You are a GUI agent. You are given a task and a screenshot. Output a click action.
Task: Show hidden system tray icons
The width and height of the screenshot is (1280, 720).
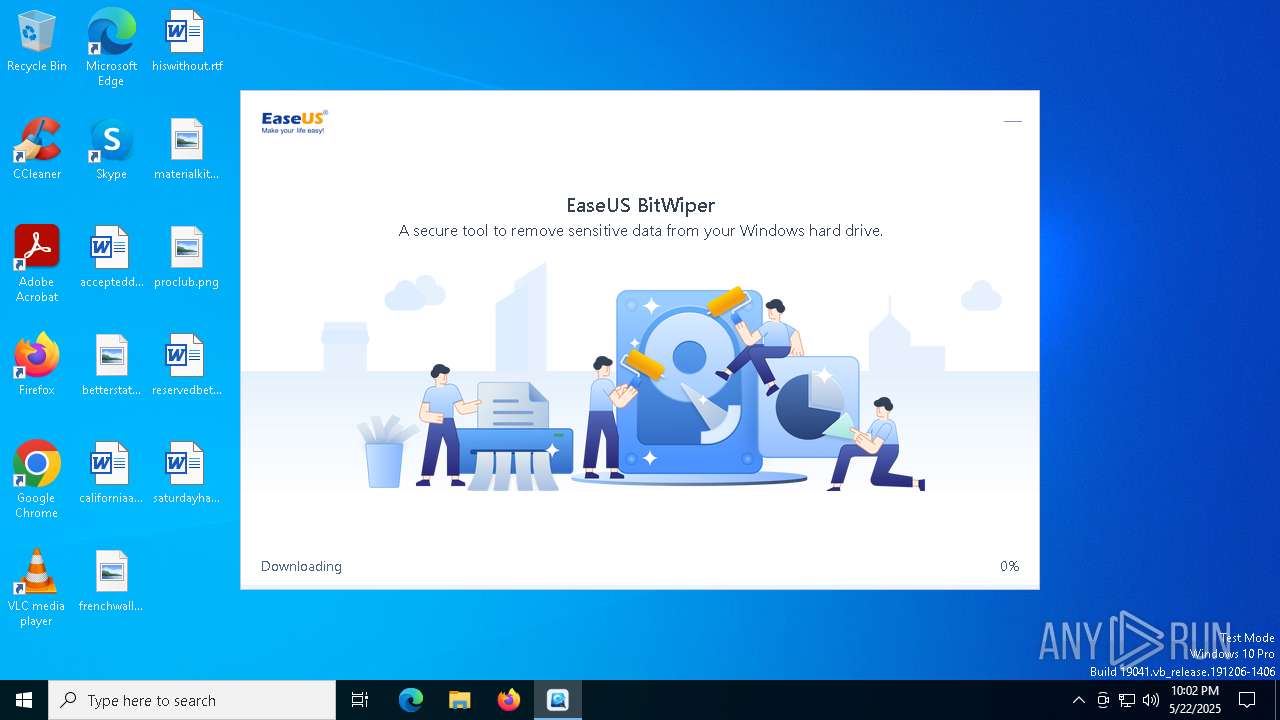(1078, 700)
